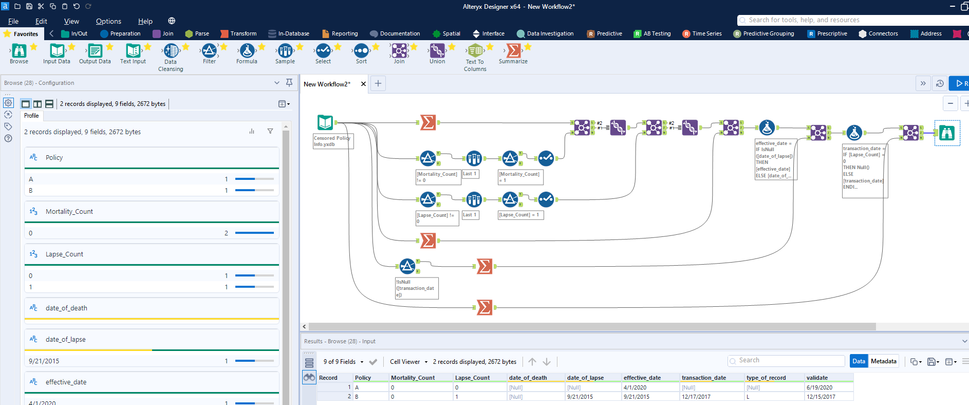969x405 pixels.
Task: Open the File menu
Action: pos(14,21)
